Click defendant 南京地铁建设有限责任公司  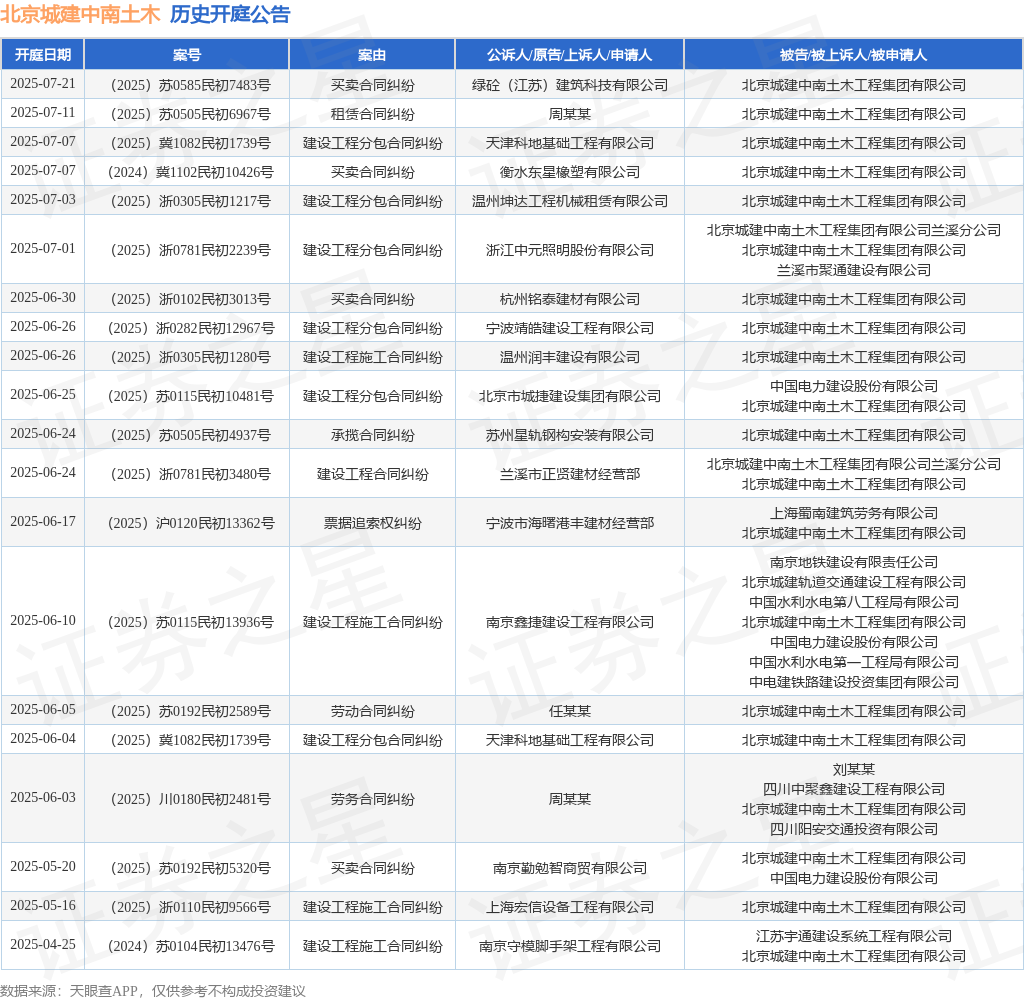pyautogui.click(x=854, y=562)
